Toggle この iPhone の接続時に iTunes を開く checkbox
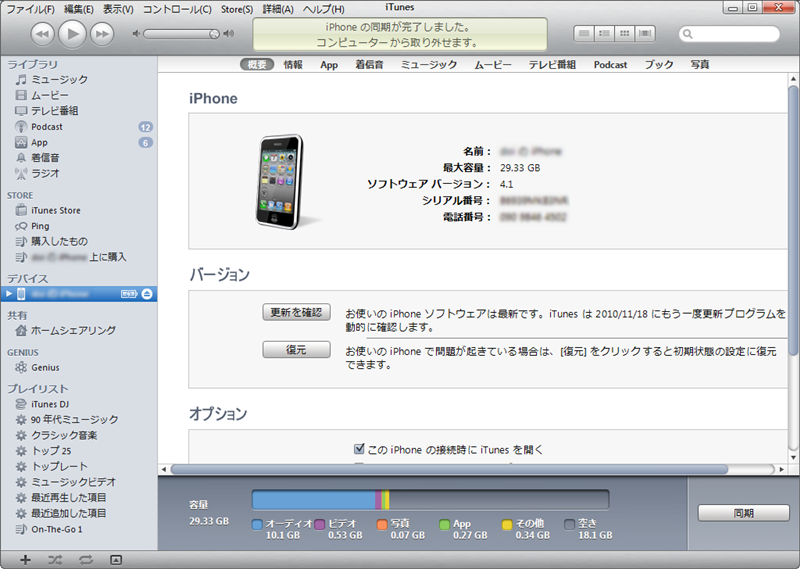The width and height of the screenshot is (800, 569). click(x=359, y=449)
